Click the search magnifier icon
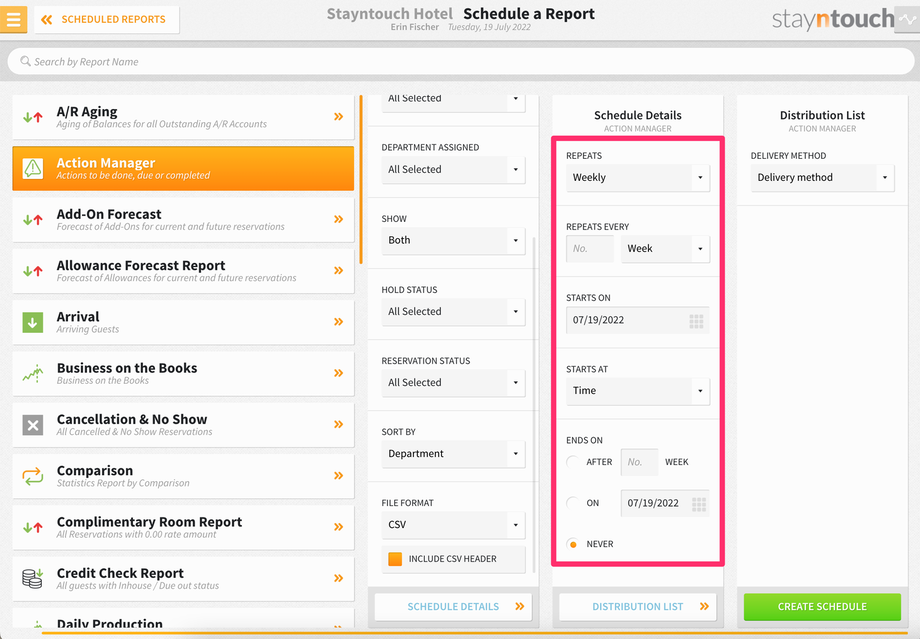This screenshot has height=639, width=920. [25, 61]
